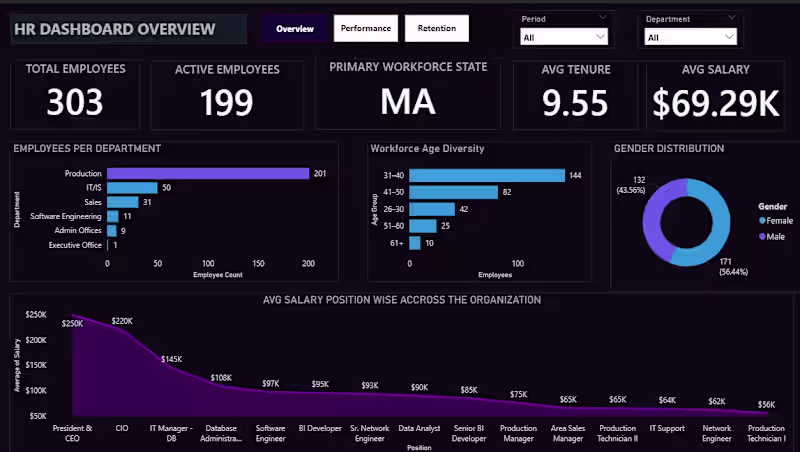Expand Period slicer header chevron
Screen dimensions: 800x452
pos(603,17)
